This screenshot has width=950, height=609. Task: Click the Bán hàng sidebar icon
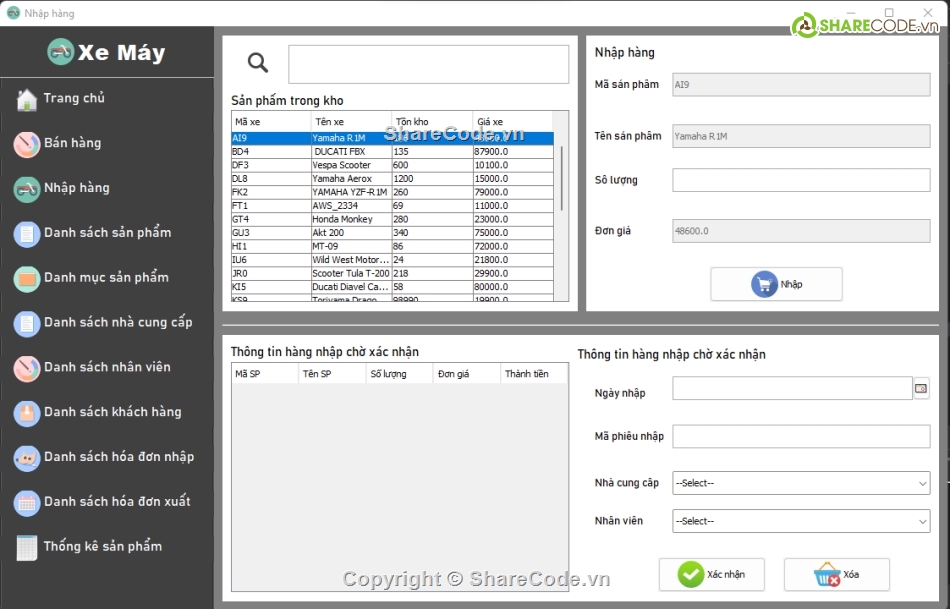point(27,144)
